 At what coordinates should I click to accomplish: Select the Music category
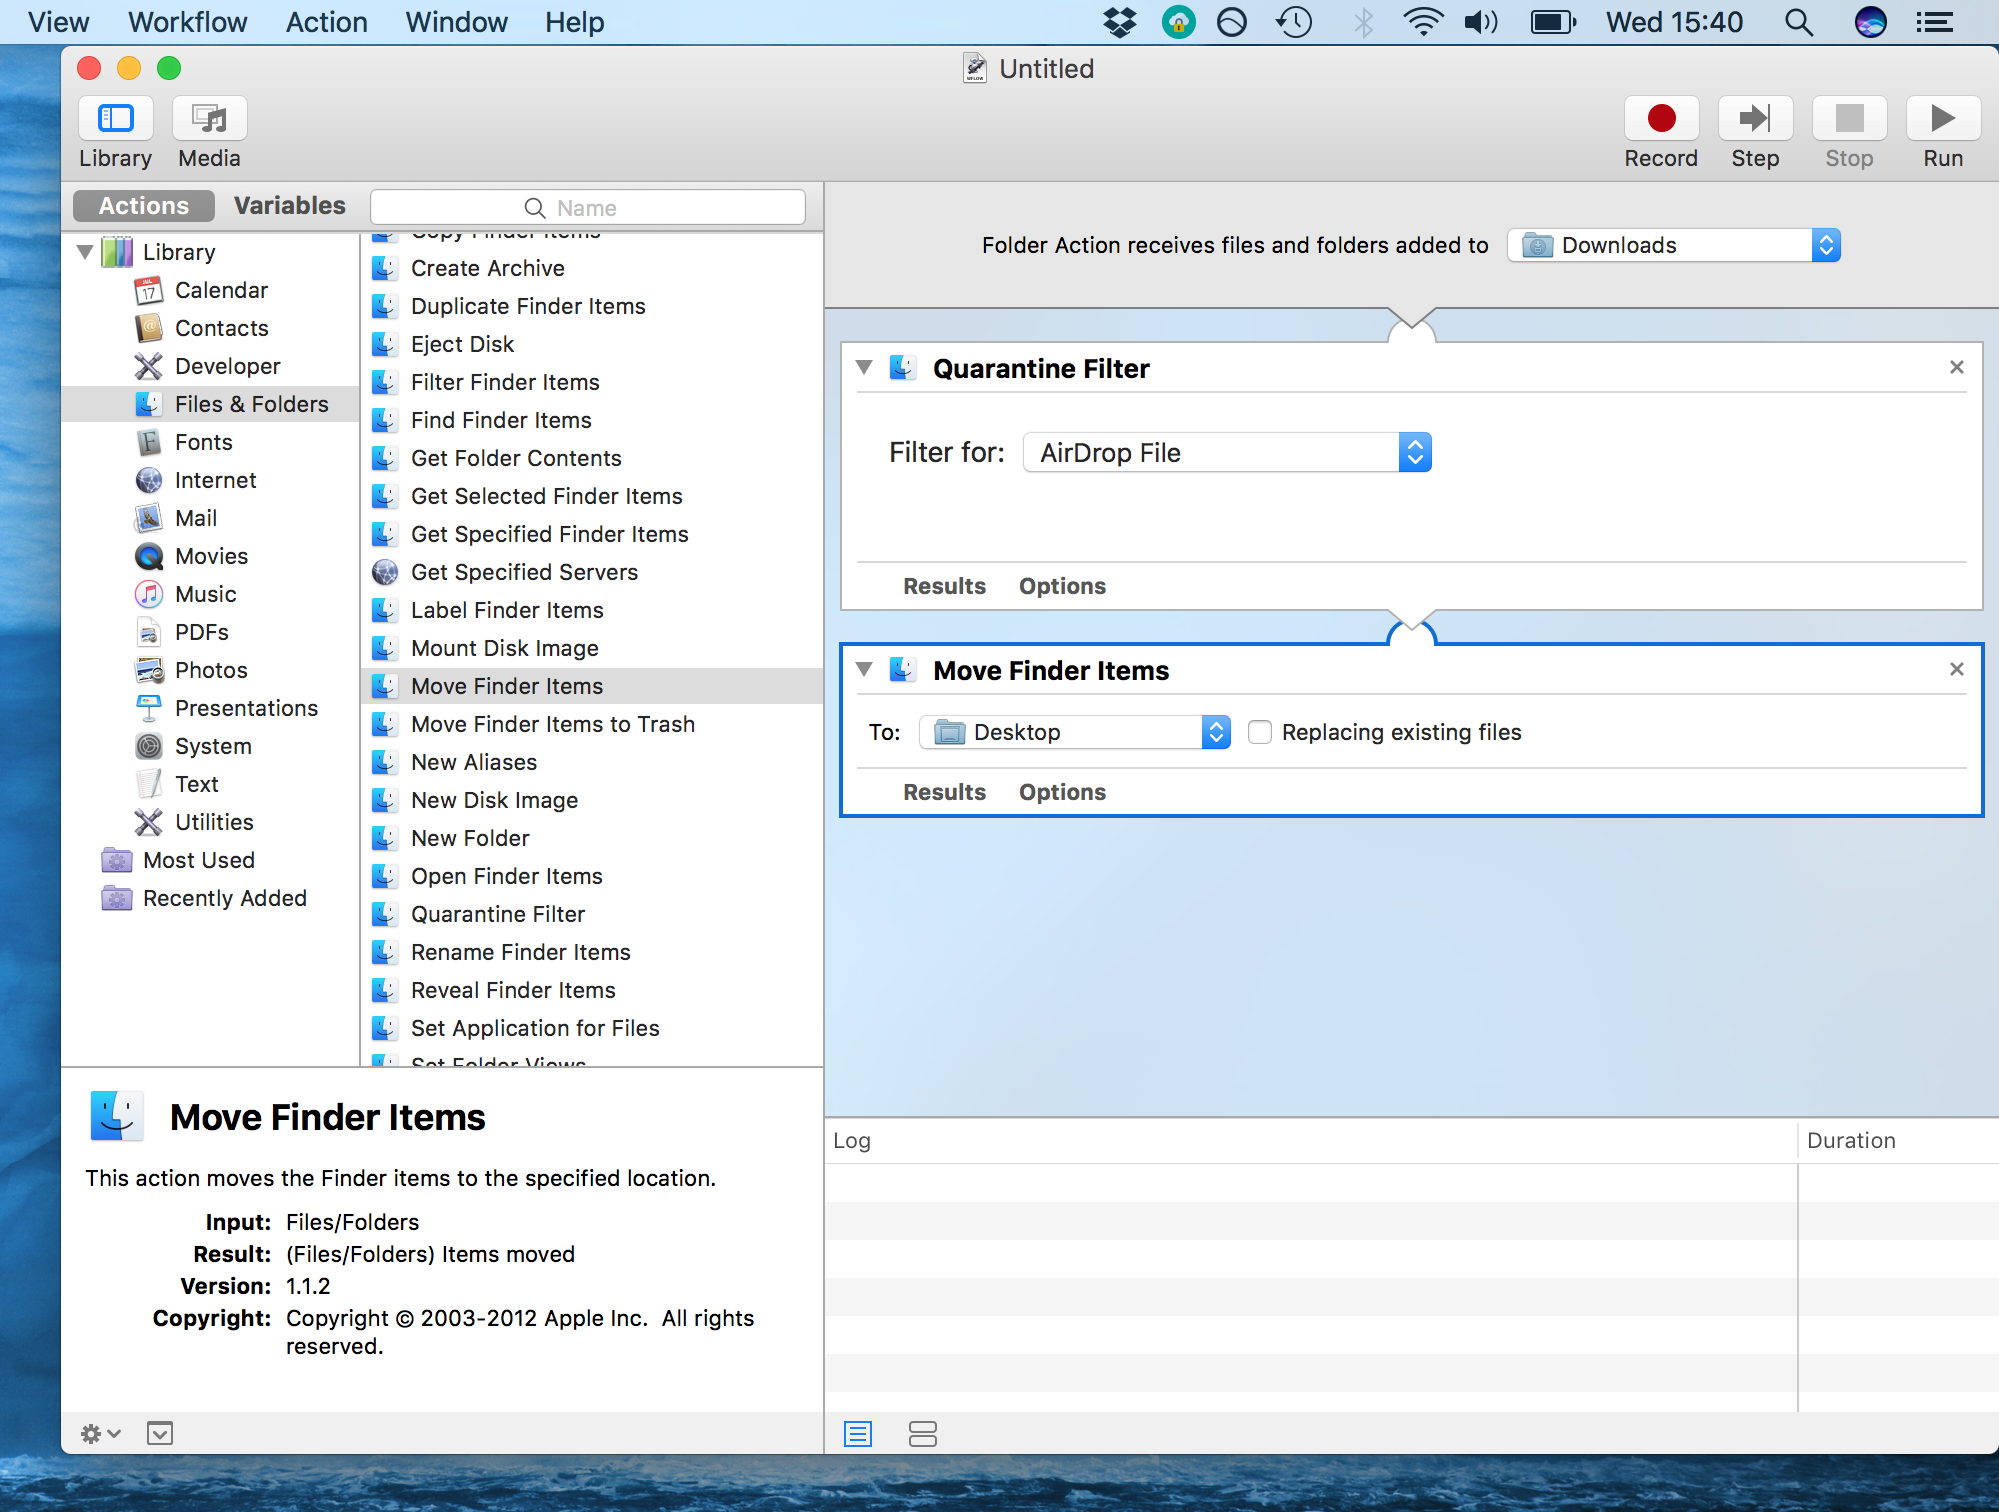[x=205, y=594]
